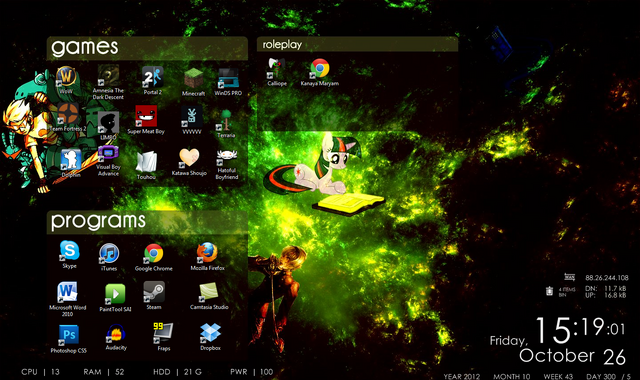
Task: Launch the Terraria shortcut
Action: pos(226,123)
